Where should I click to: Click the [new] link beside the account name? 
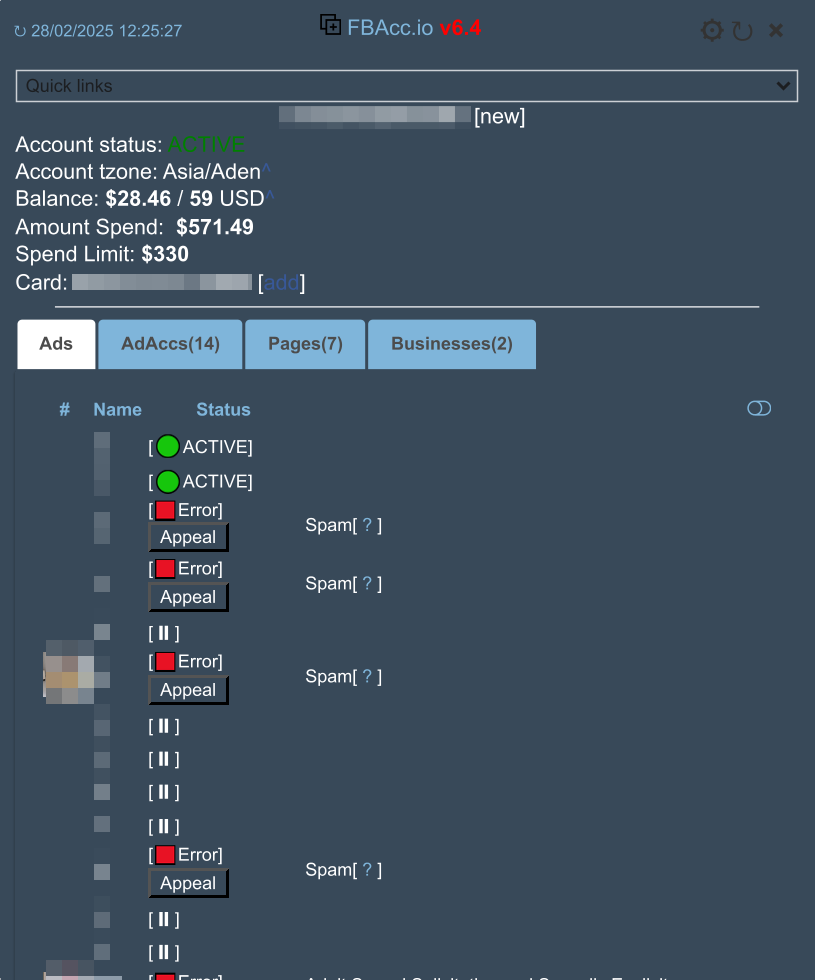click(499, 116)
